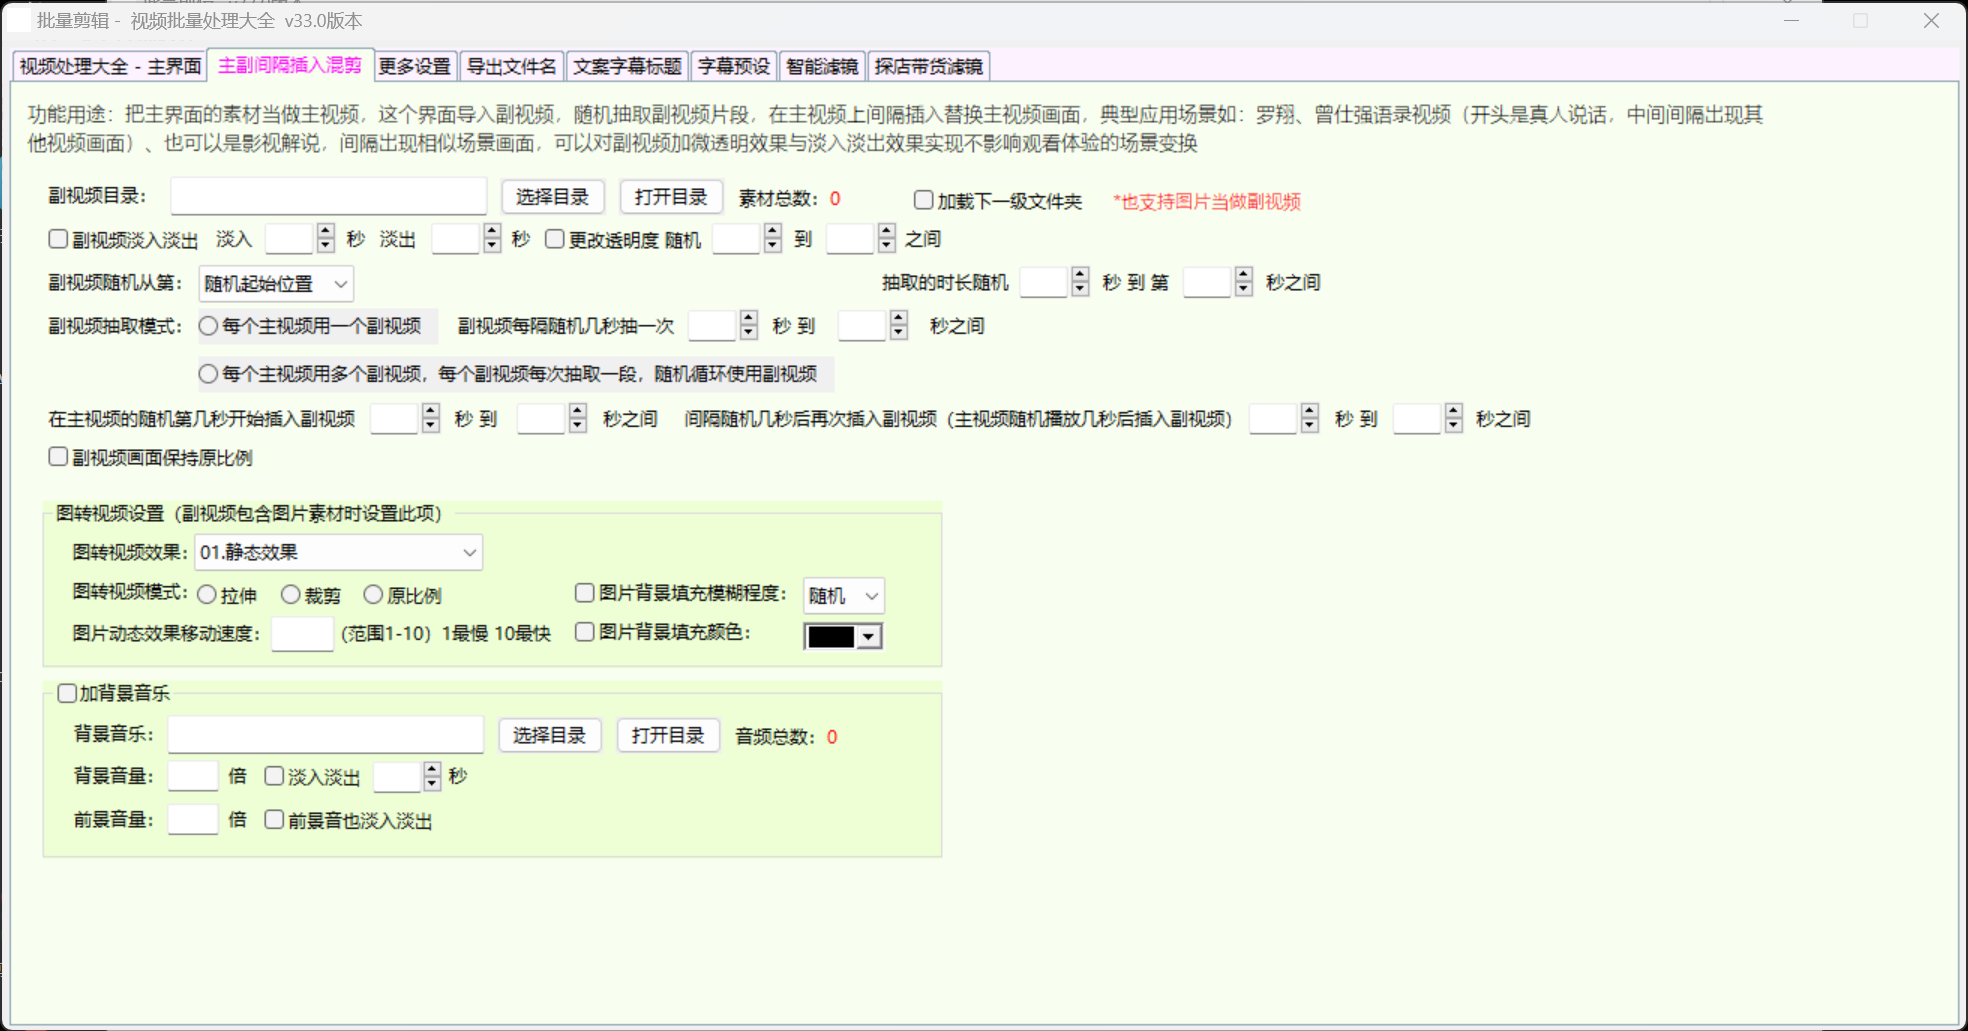Screen dimensions: 1968x1031
Task: Open the 导出文件名 tab
Action: (511, 66)
